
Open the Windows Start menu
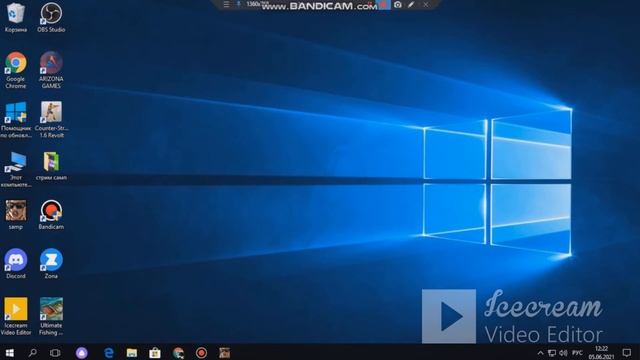click(9, 353)
